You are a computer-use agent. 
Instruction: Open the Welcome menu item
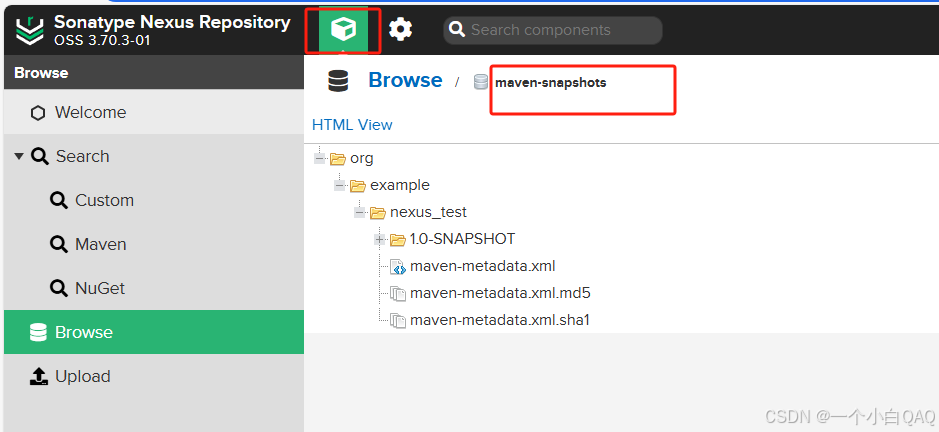pos(154,112)
